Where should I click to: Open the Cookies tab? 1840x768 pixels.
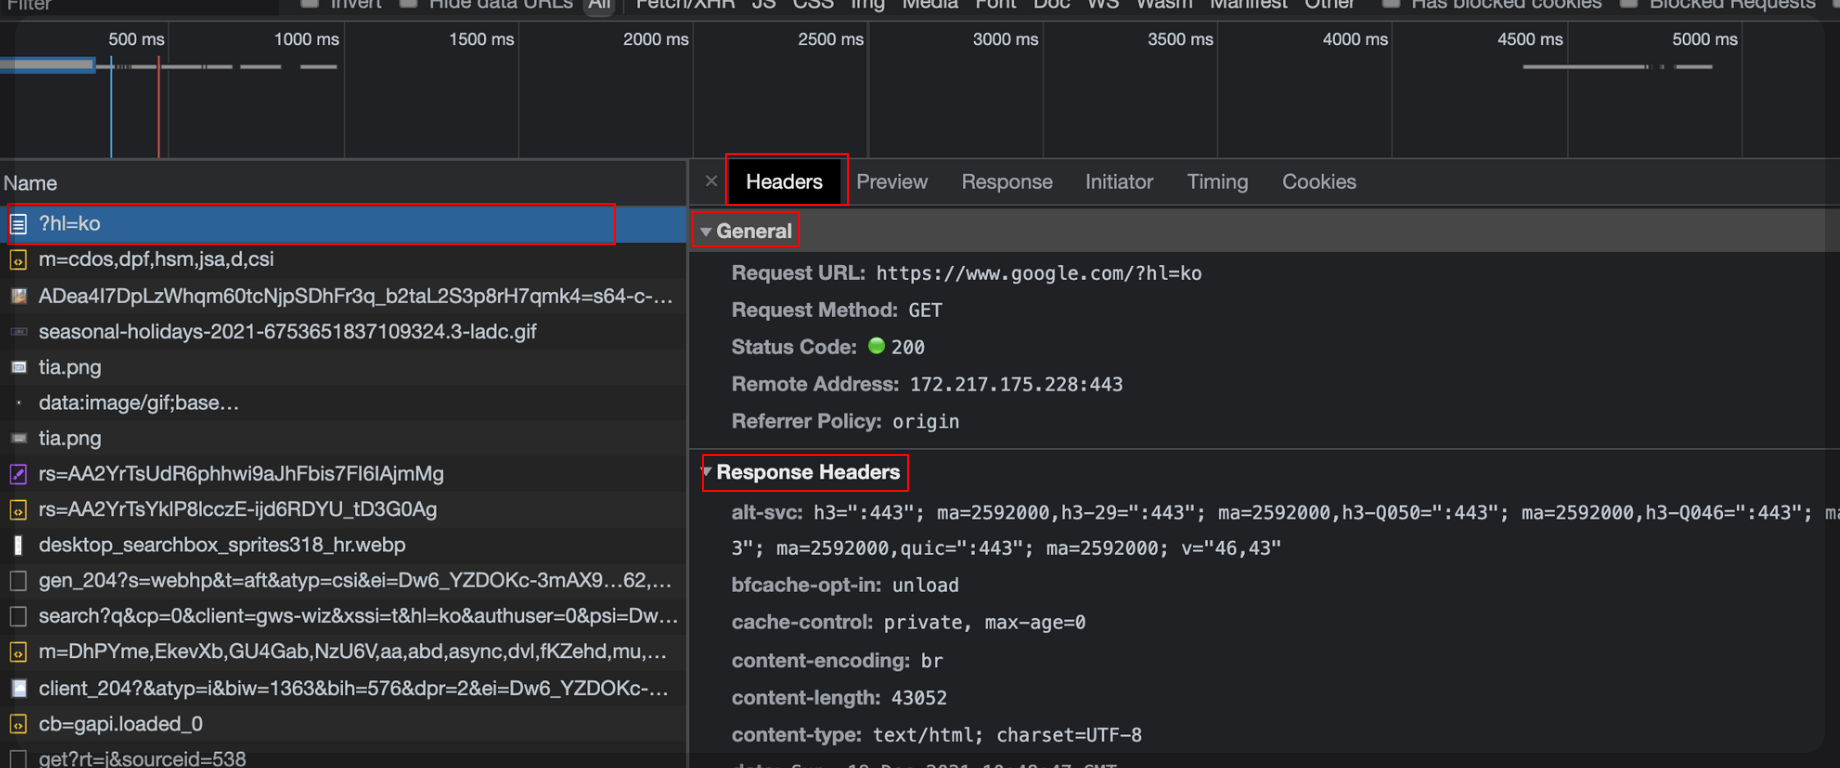(1319, 182)
